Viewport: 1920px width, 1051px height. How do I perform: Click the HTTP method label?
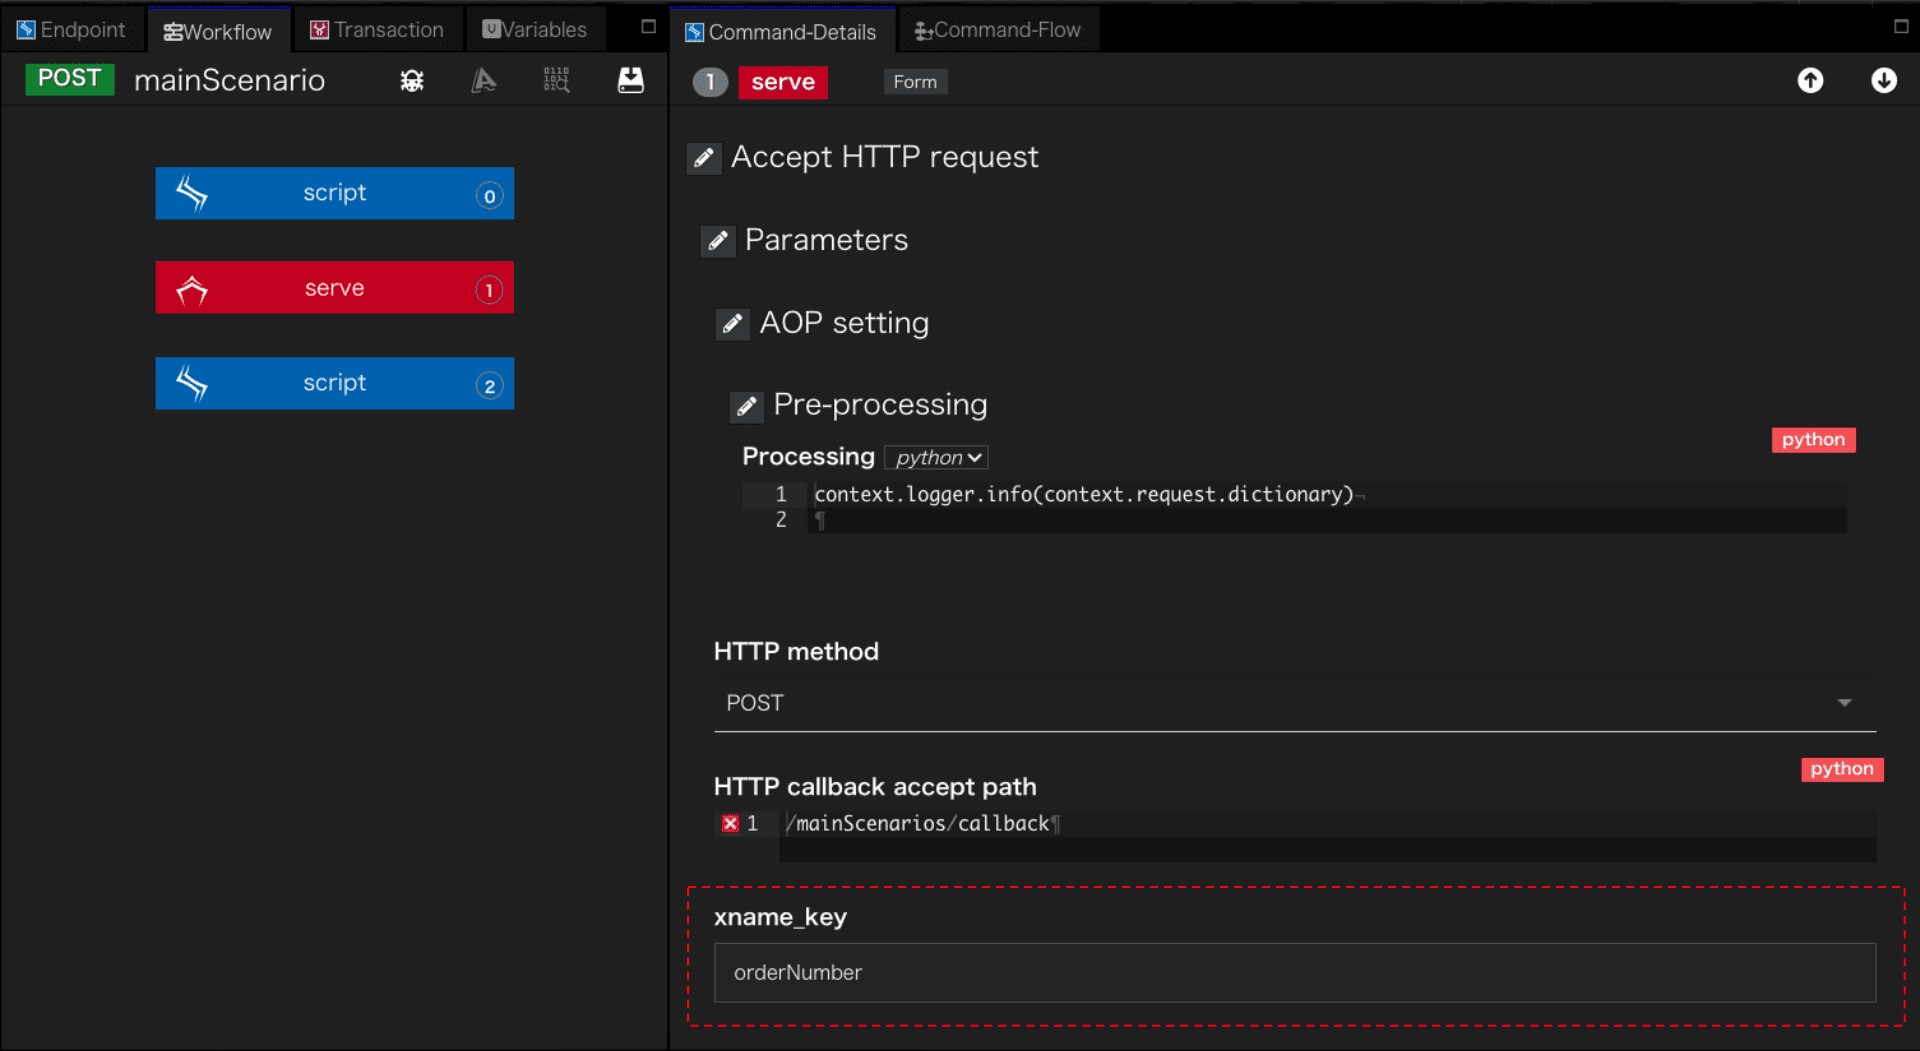click(796, 652)
